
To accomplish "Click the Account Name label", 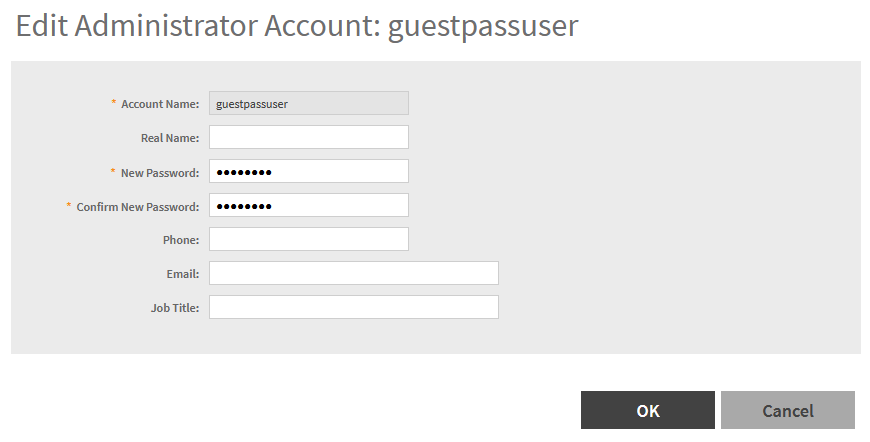I will 160,104.
